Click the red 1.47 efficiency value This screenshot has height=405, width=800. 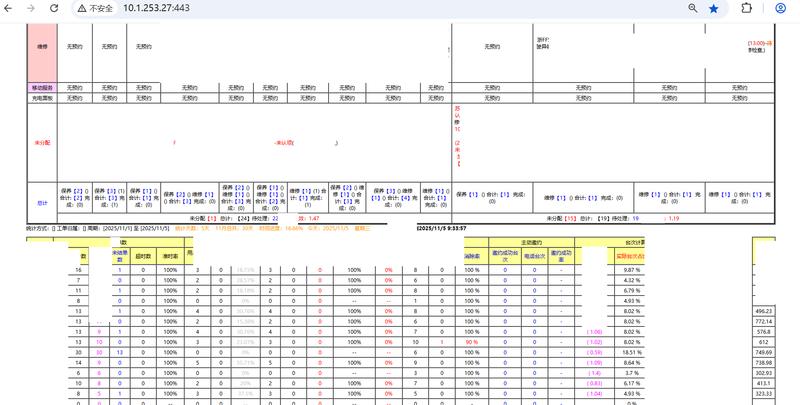(x=314, y=218)
